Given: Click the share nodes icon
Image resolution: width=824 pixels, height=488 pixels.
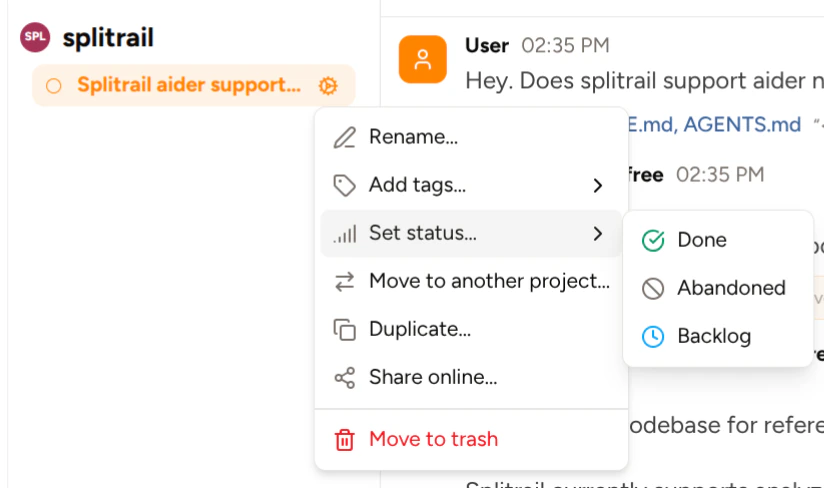Looking at the screenshot, I should [345, 378].
